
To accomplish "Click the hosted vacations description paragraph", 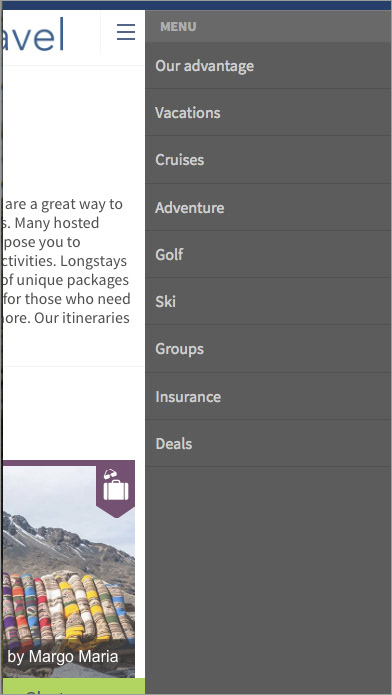I will click(67, 261).
